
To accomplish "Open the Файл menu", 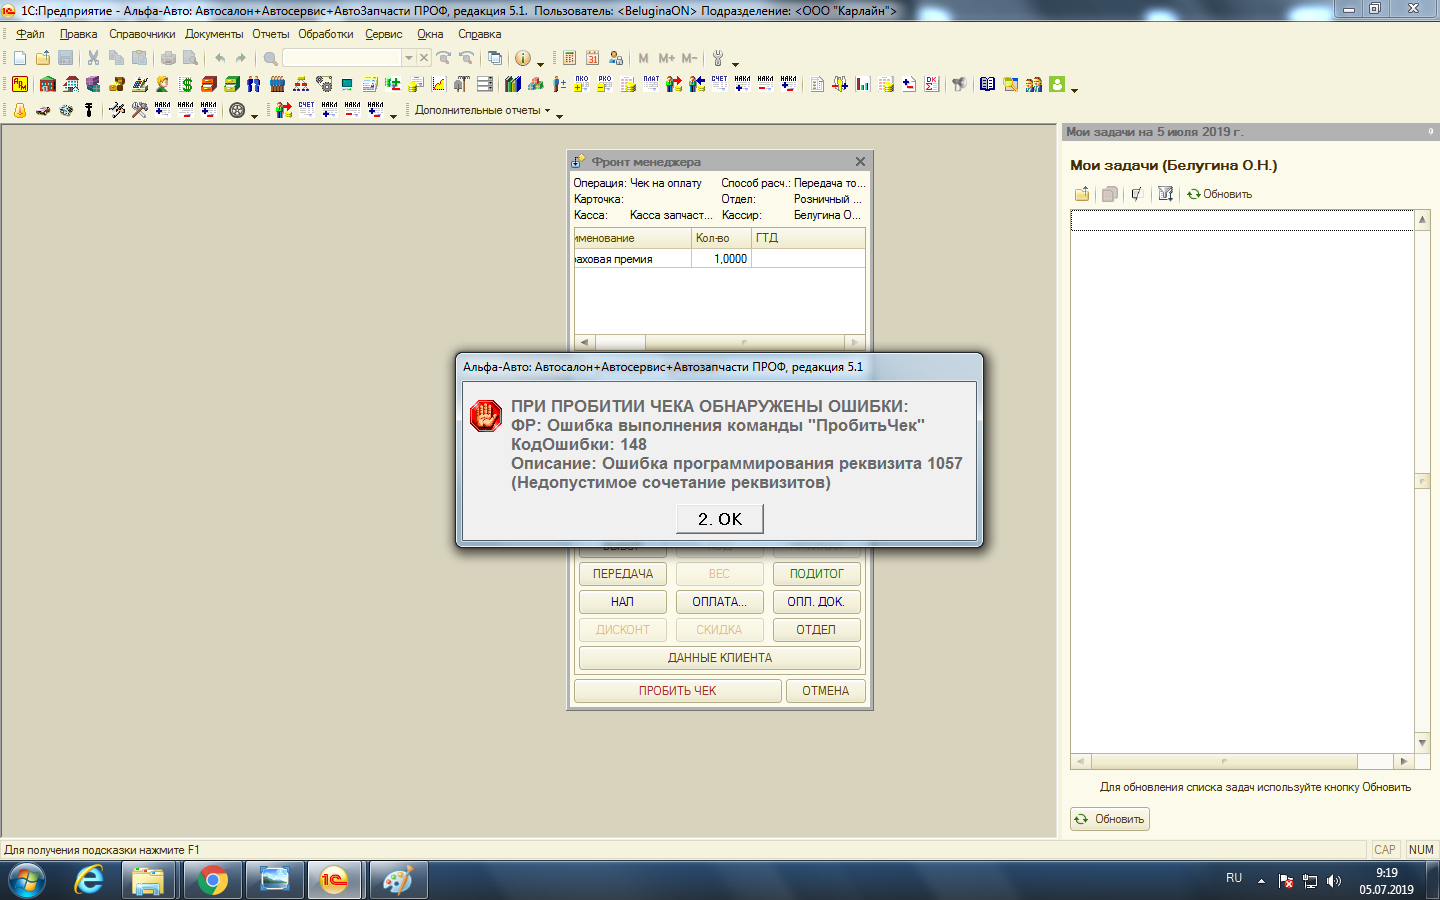I will click(x=30, y=34).
